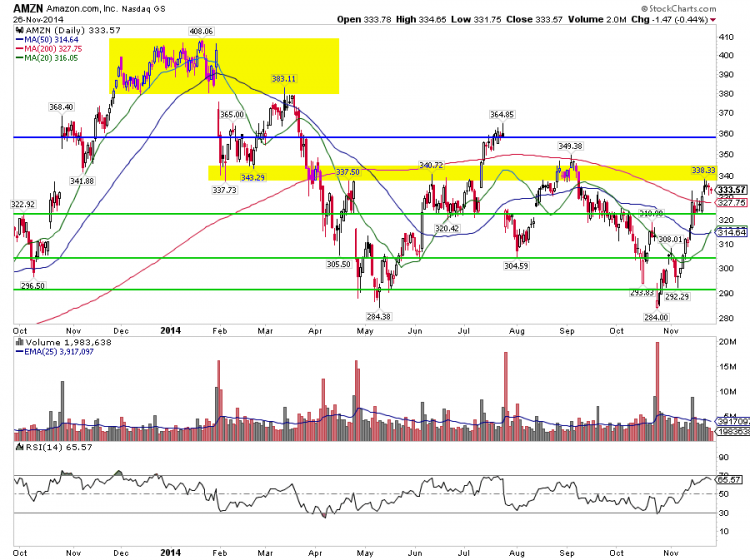Click the 337.73 price label
Viewport: 750px width, 560px height.
[x=224, y=190]
